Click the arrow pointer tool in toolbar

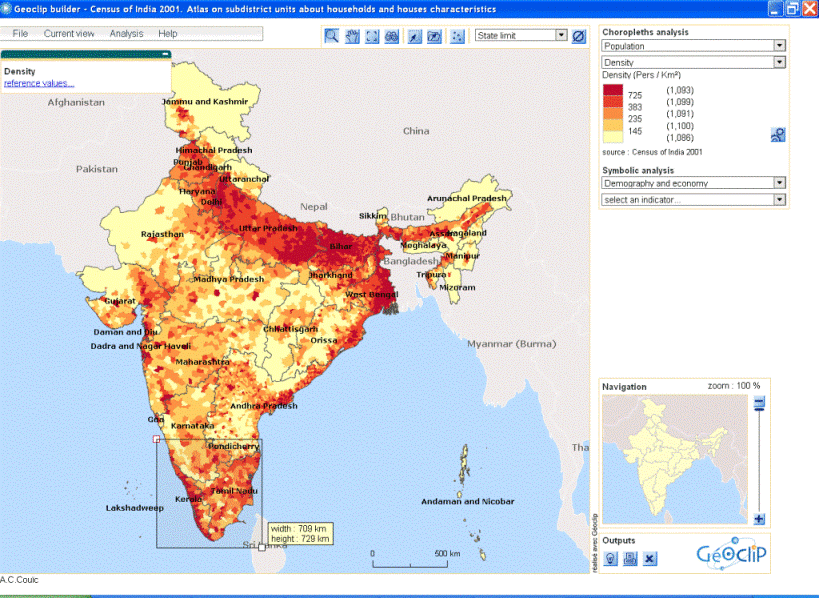(x=412, y=36)
